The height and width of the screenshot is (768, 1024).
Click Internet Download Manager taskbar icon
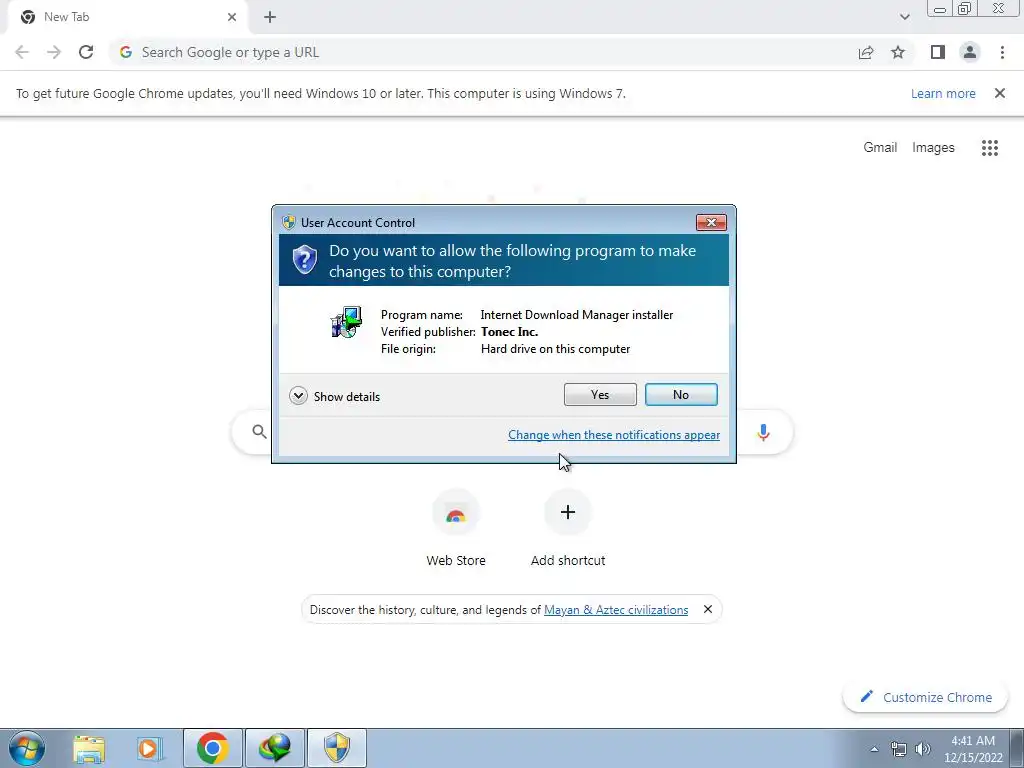pyautogui.click(x=274, y=748)
